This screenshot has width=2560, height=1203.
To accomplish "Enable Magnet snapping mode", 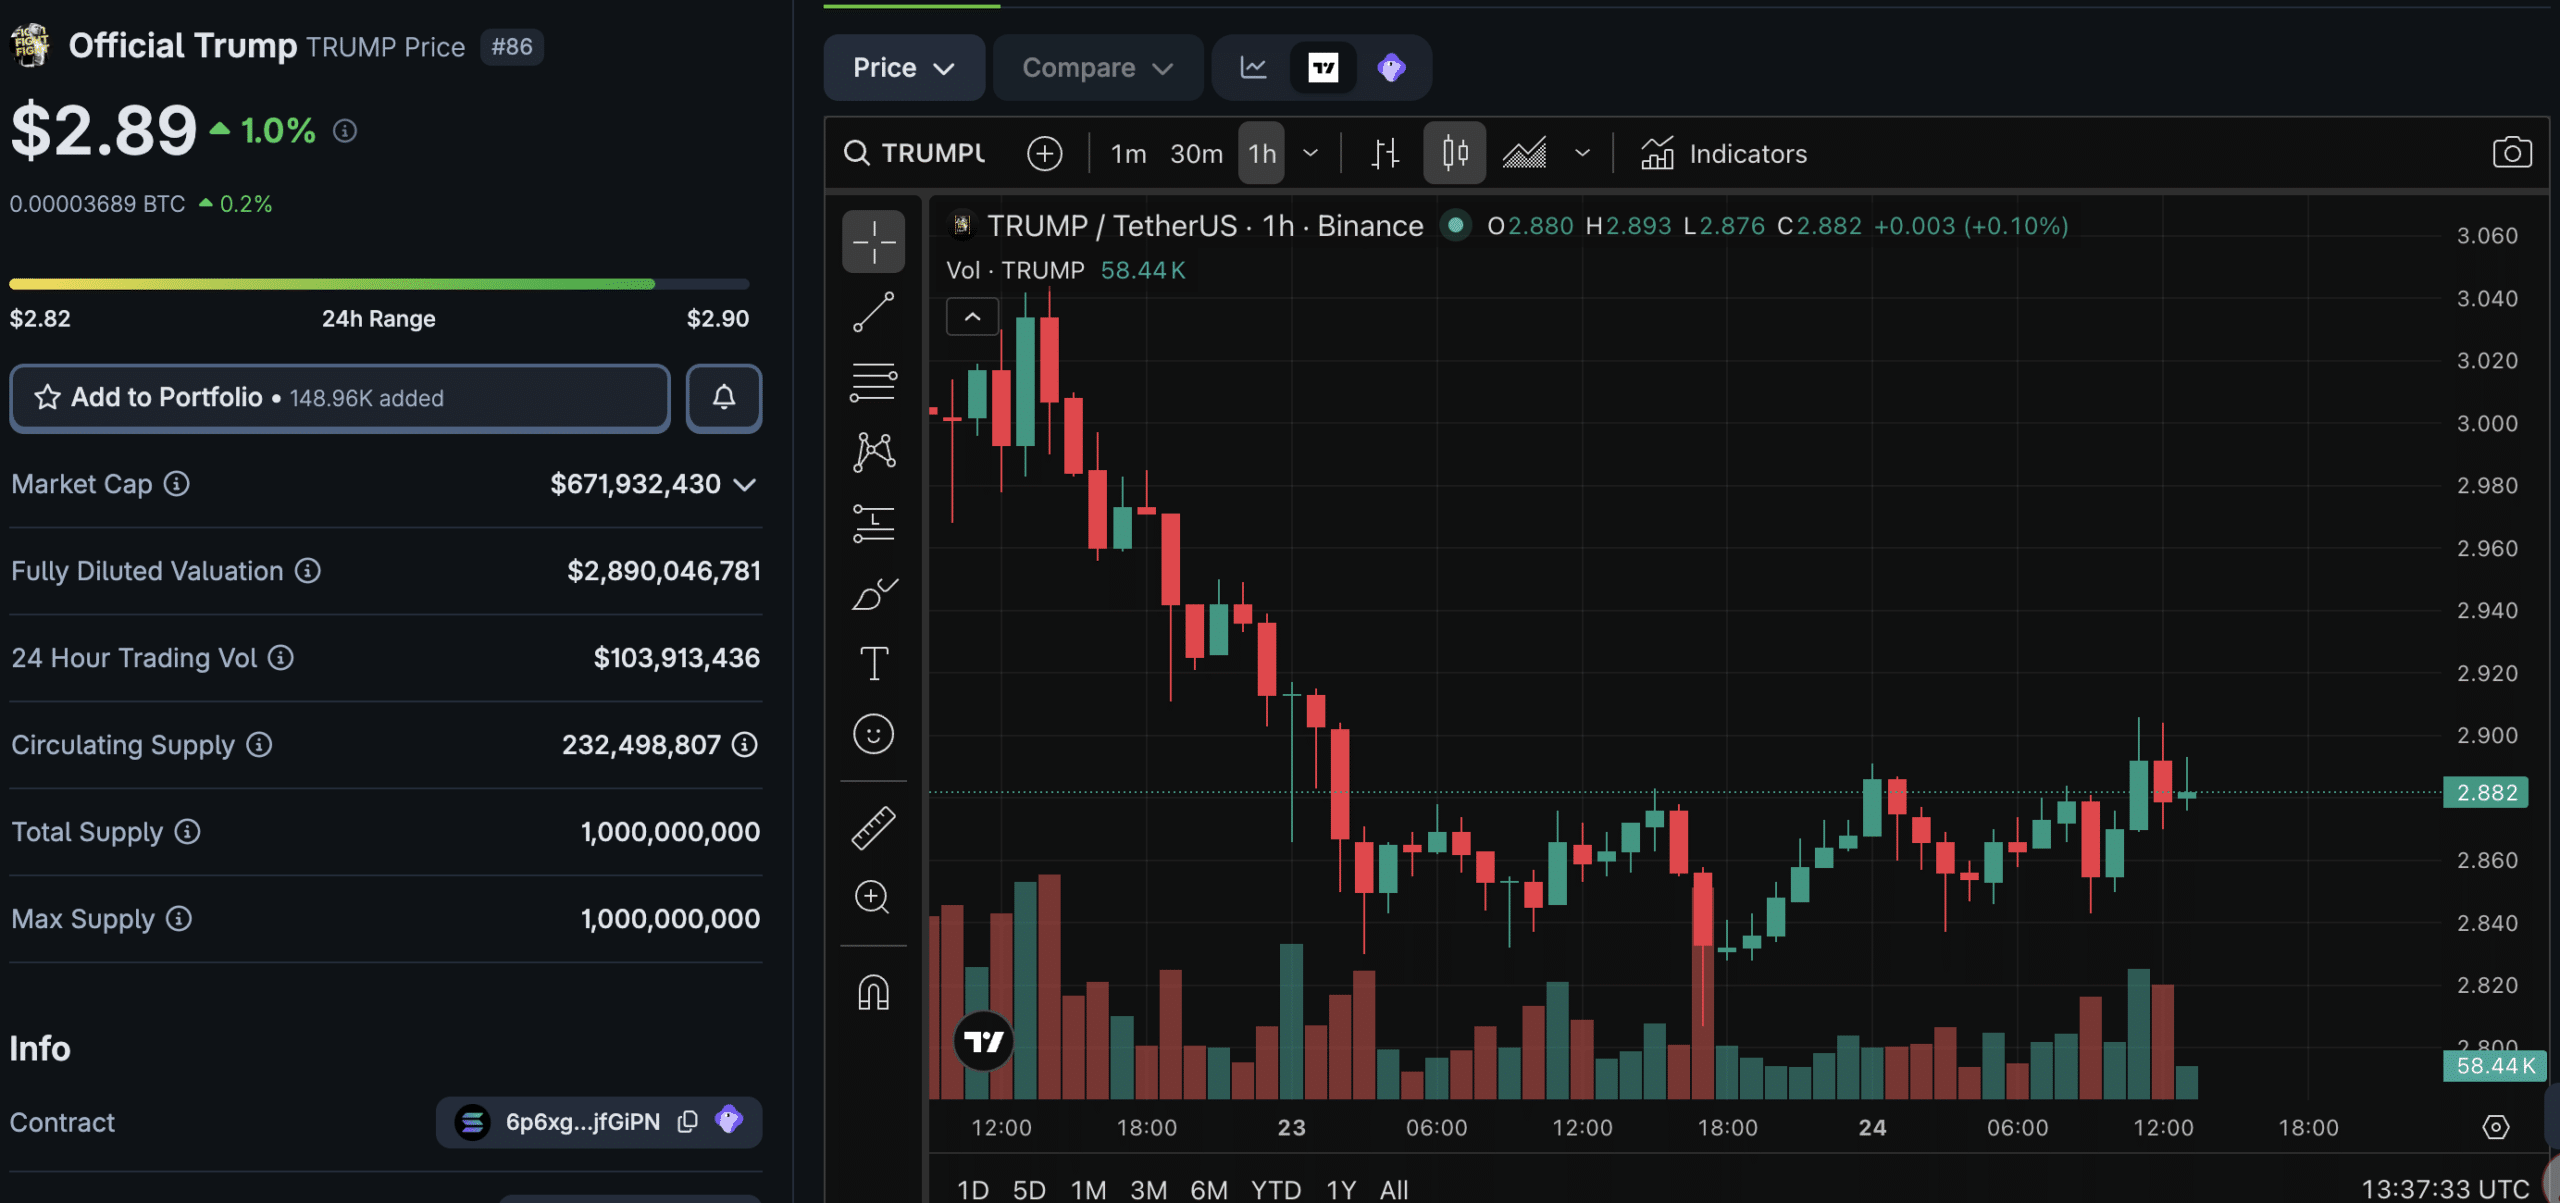I will pos(873,990).
